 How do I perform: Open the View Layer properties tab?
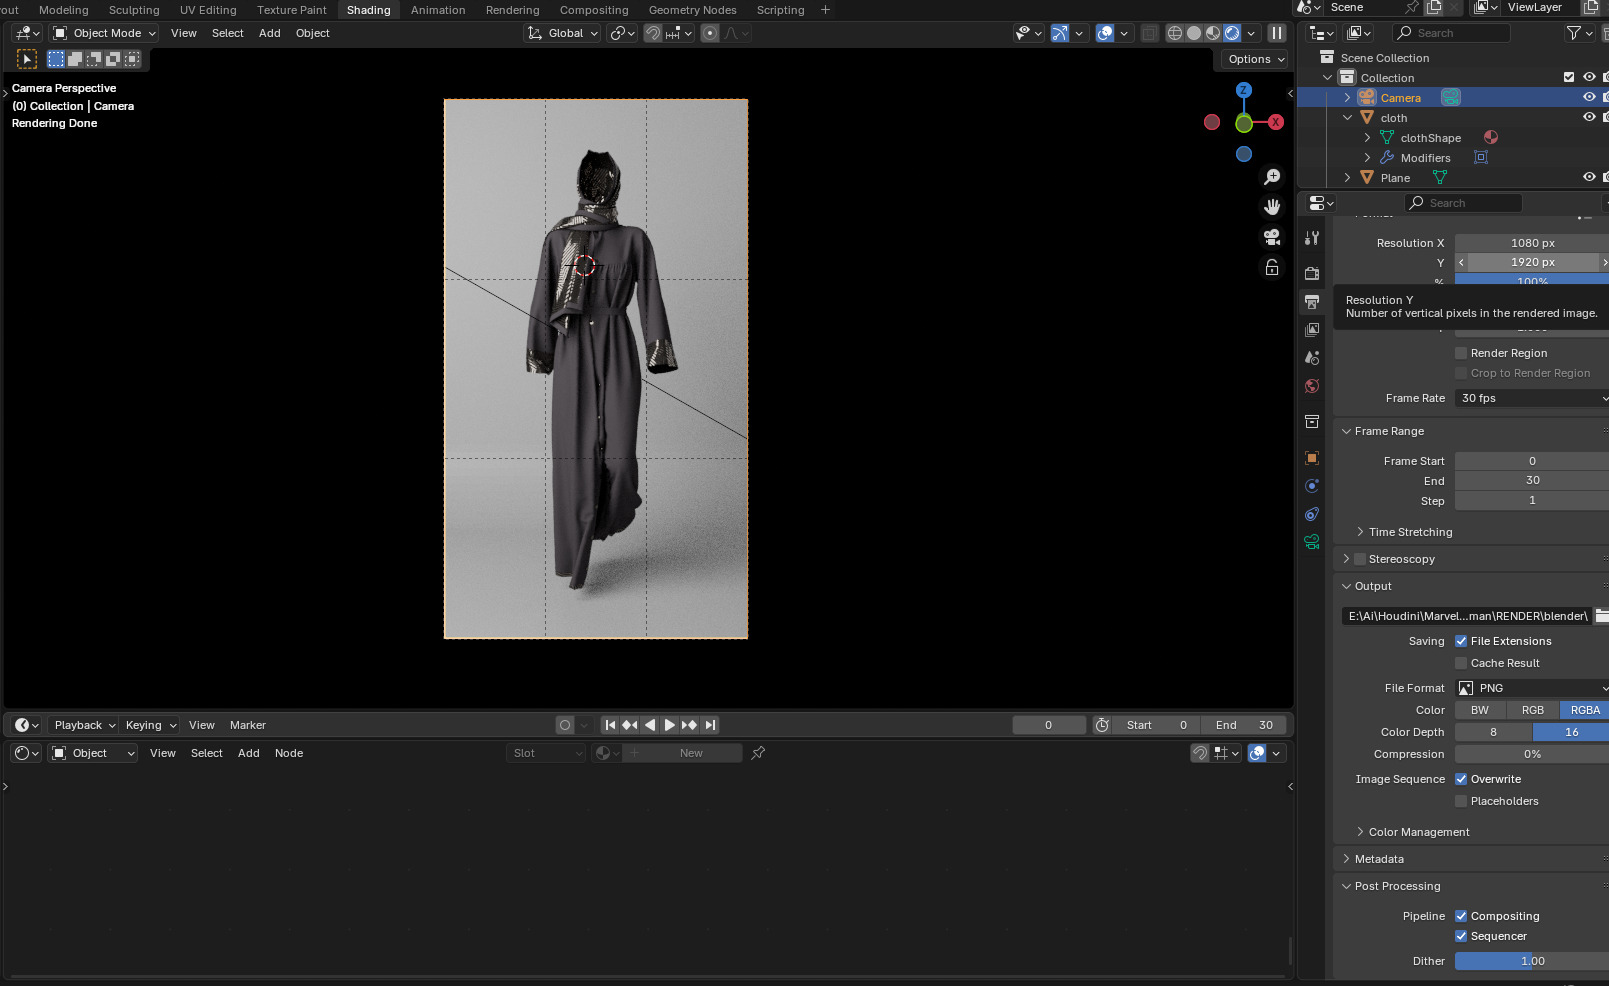[x=1312, y=329]
